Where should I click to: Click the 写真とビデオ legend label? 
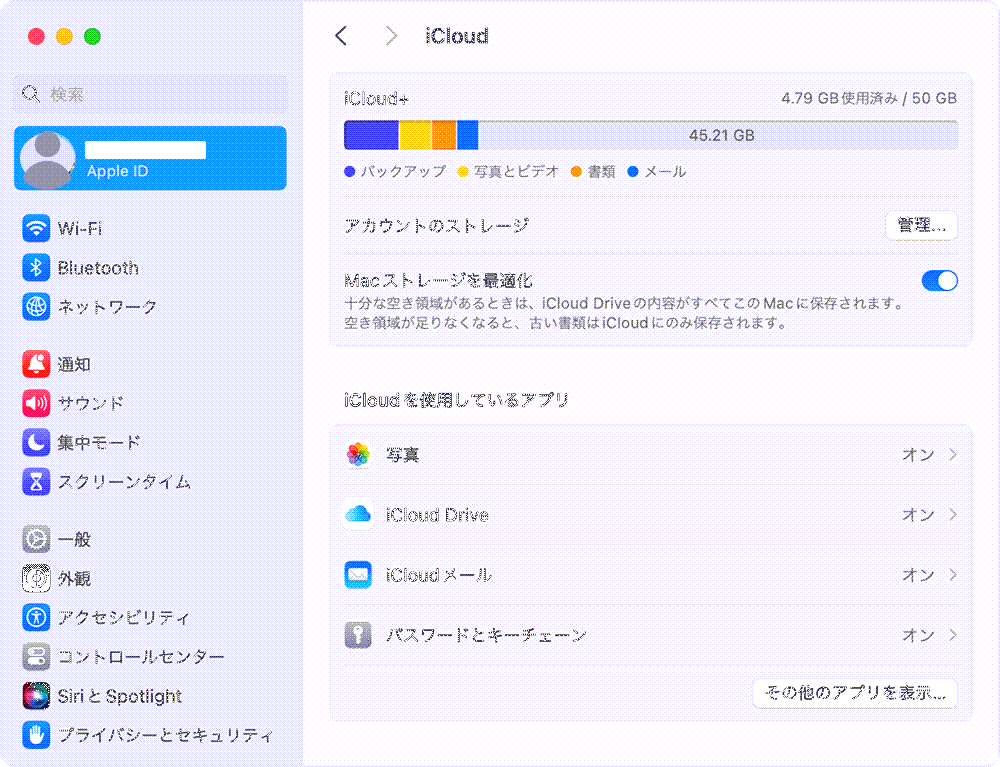coord(516,172)
